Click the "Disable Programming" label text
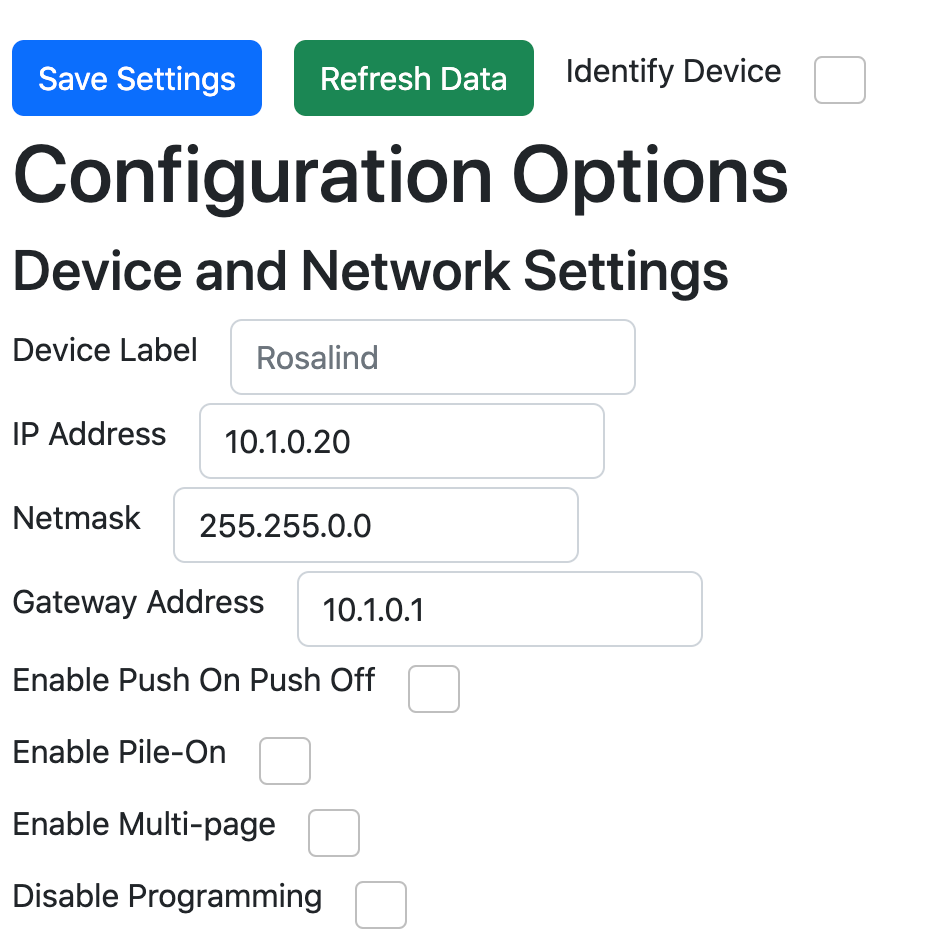 point(167,897)
